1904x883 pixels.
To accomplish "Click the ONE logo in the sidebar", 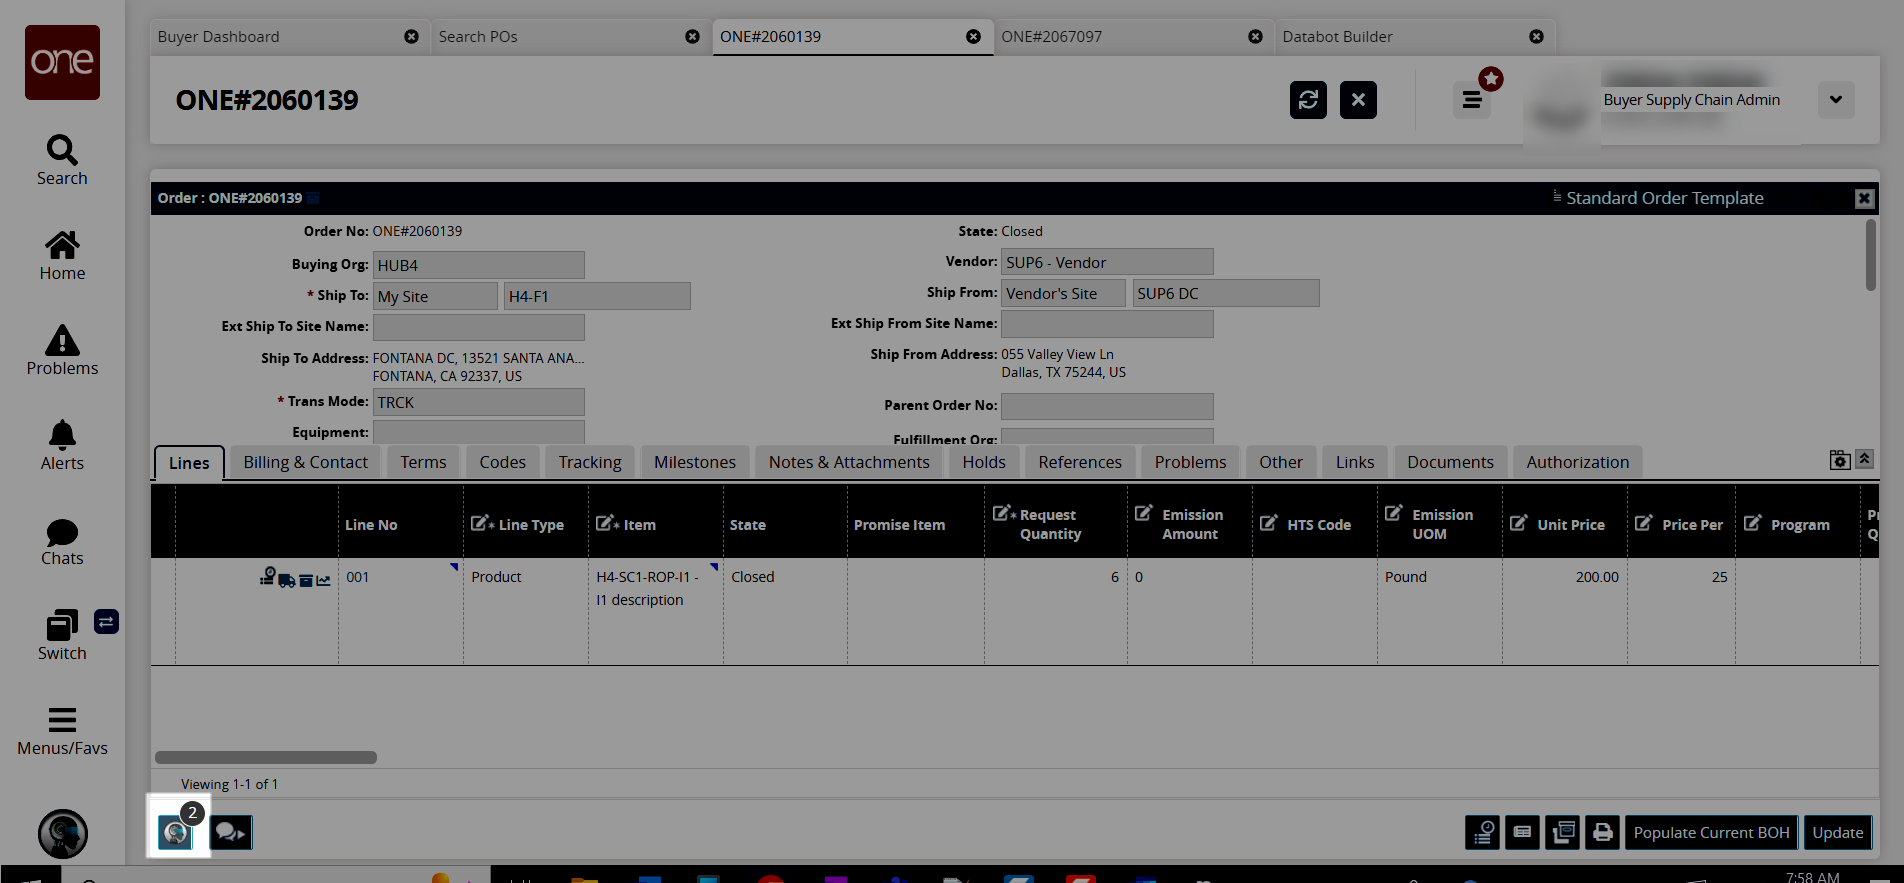I will pos(62,62).
